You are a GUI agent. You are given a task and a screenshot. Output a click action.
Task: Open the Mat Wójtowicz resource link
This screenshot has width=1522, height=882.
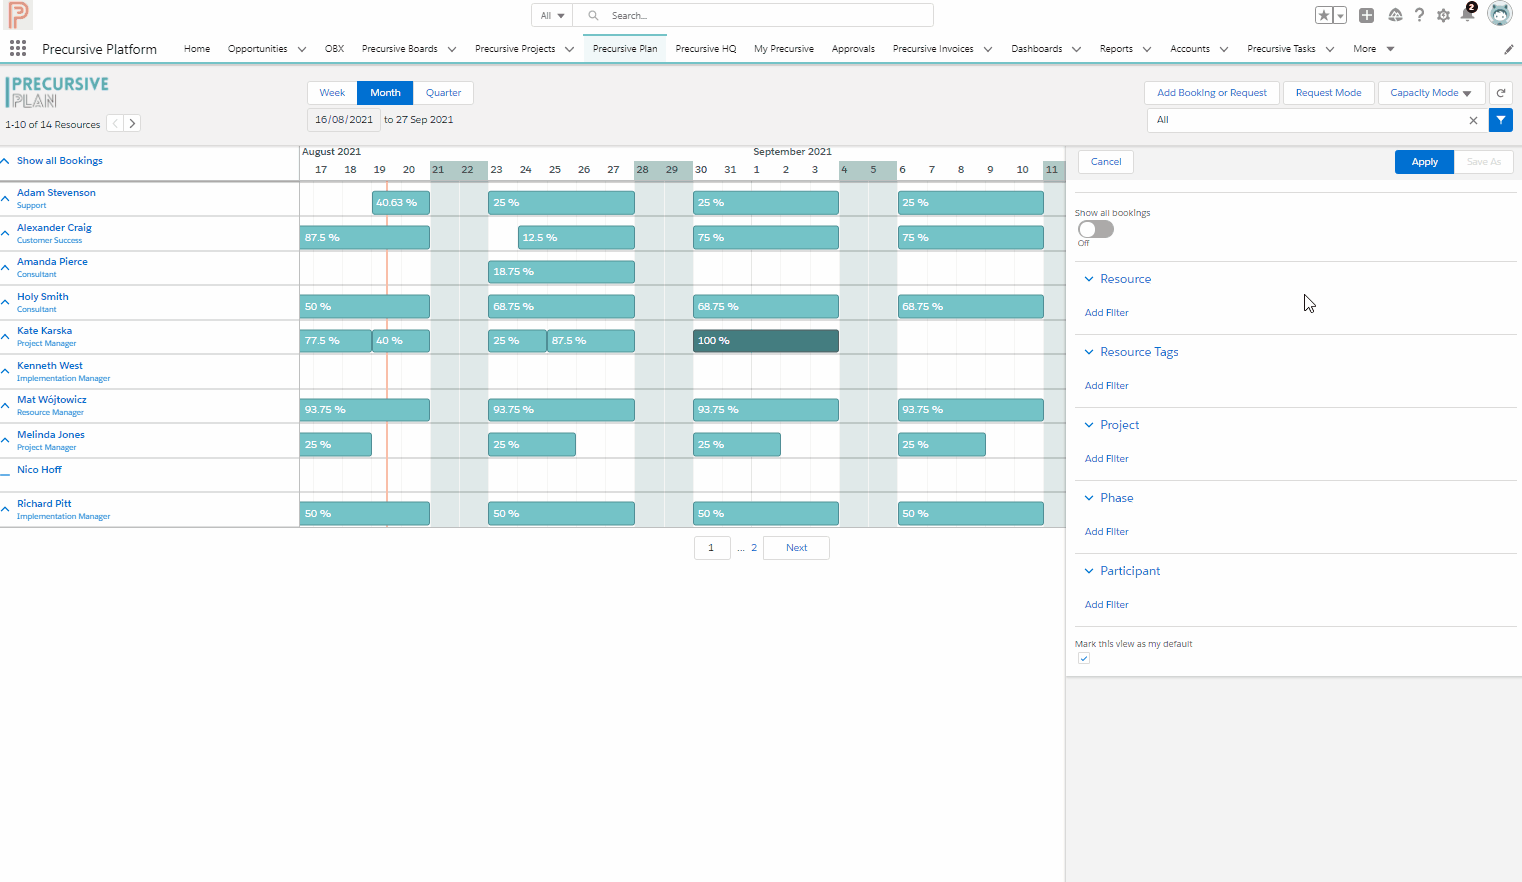point(52,400)
